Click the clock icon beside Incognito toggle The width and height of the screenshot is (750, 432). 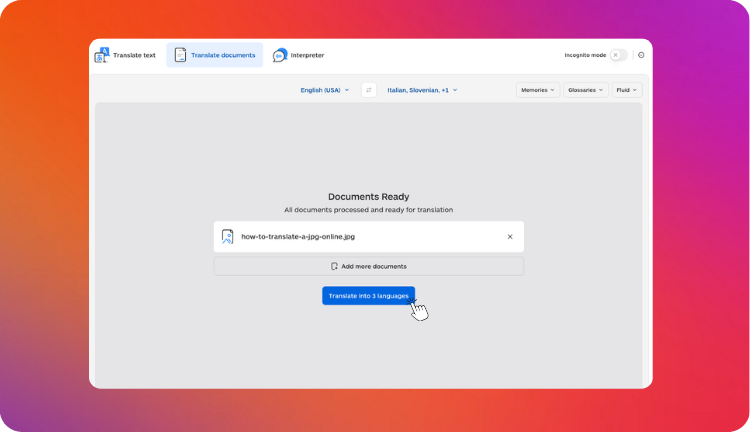(641, 55)
